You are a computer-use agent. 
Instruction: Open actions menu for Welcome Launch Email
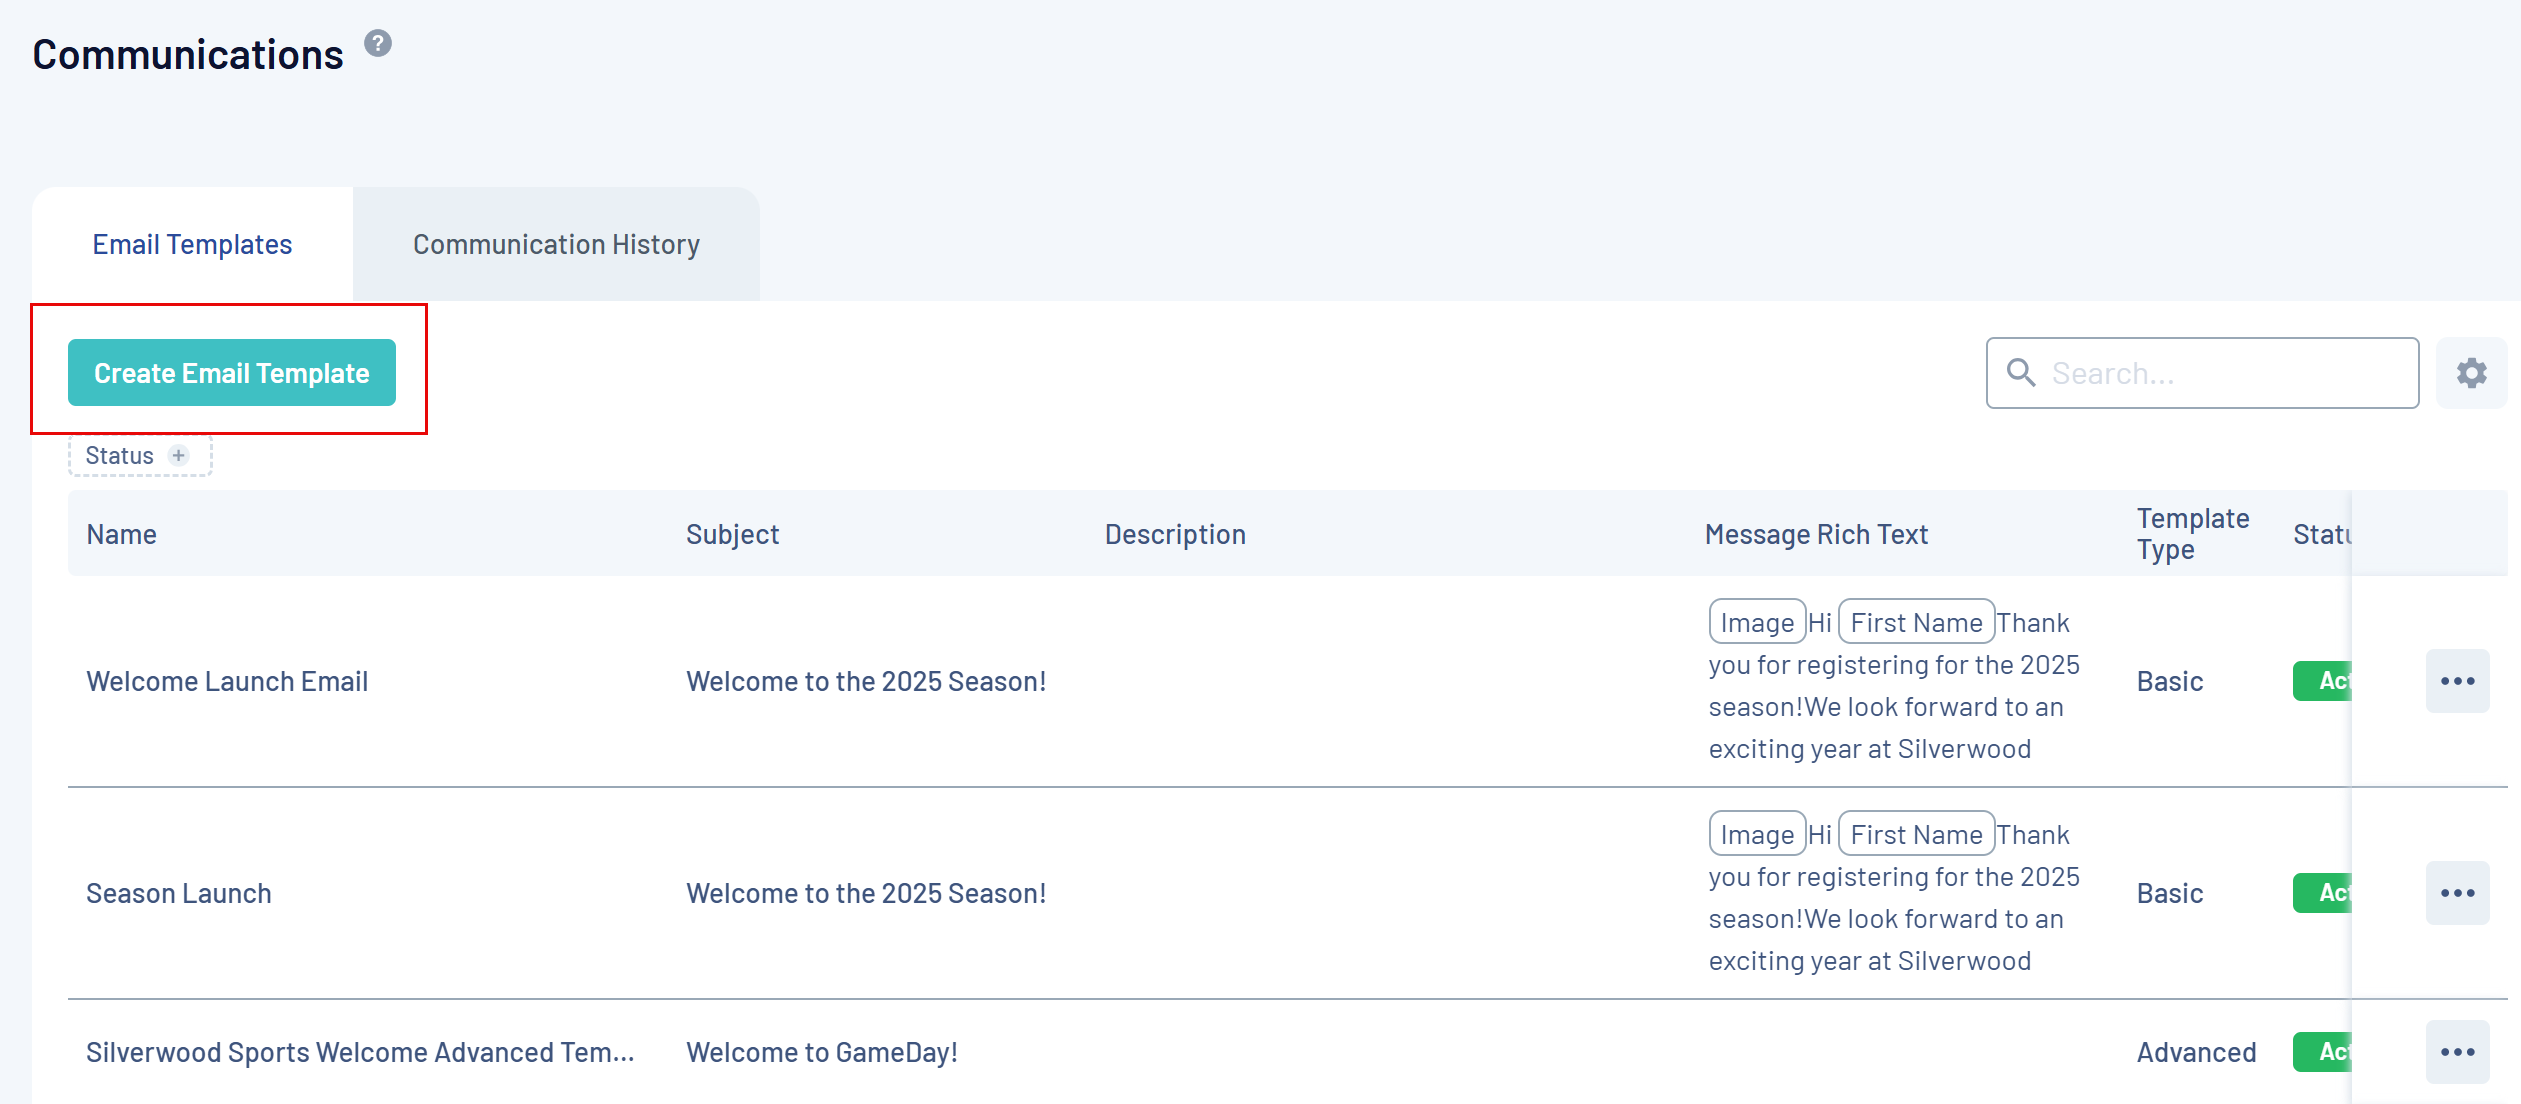pyautogui.click(x=2457, y=681)
